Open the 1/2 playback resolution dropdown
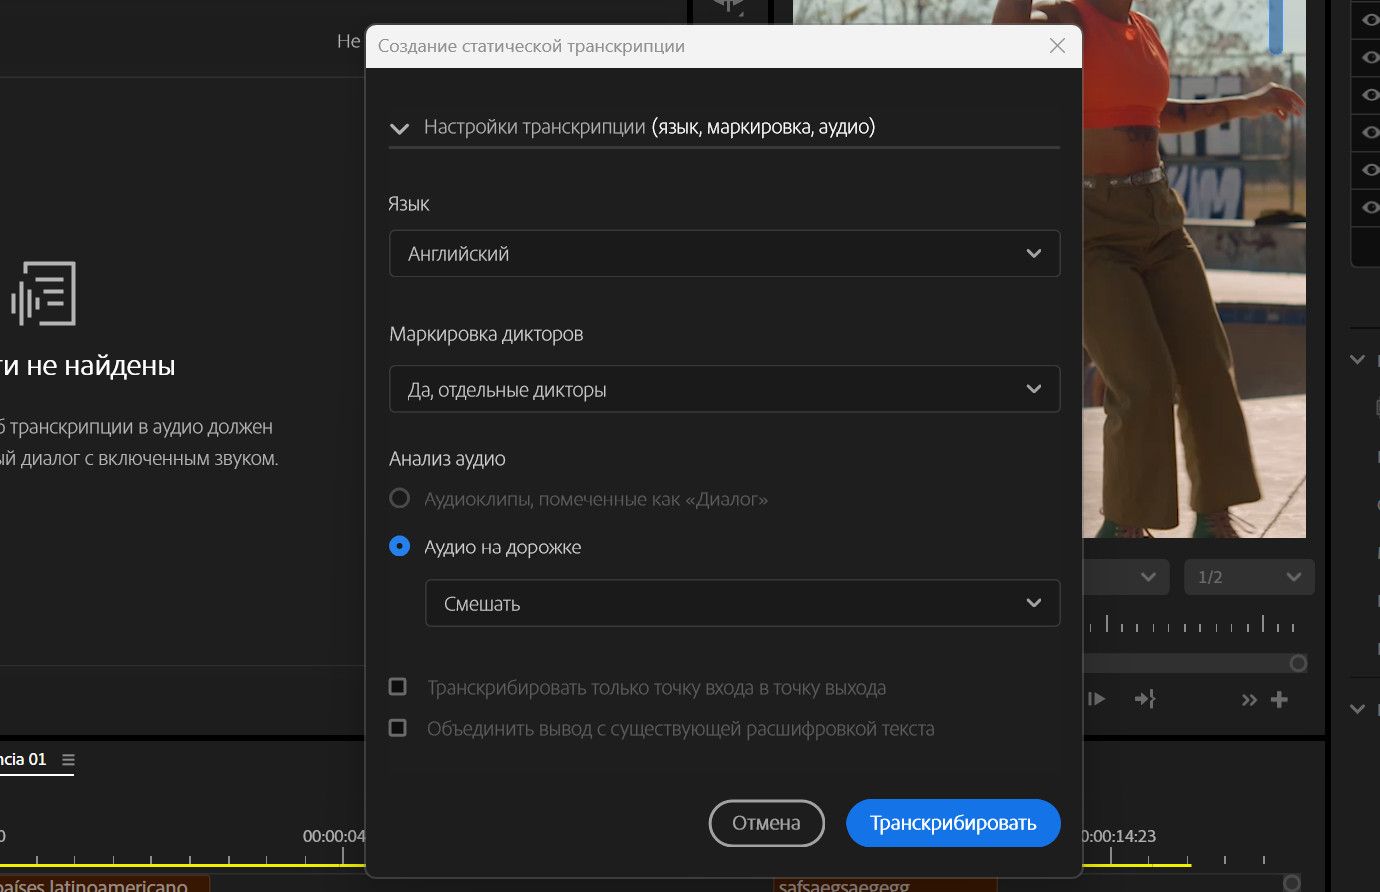 pyautogui.click(x=1249, y=577)
